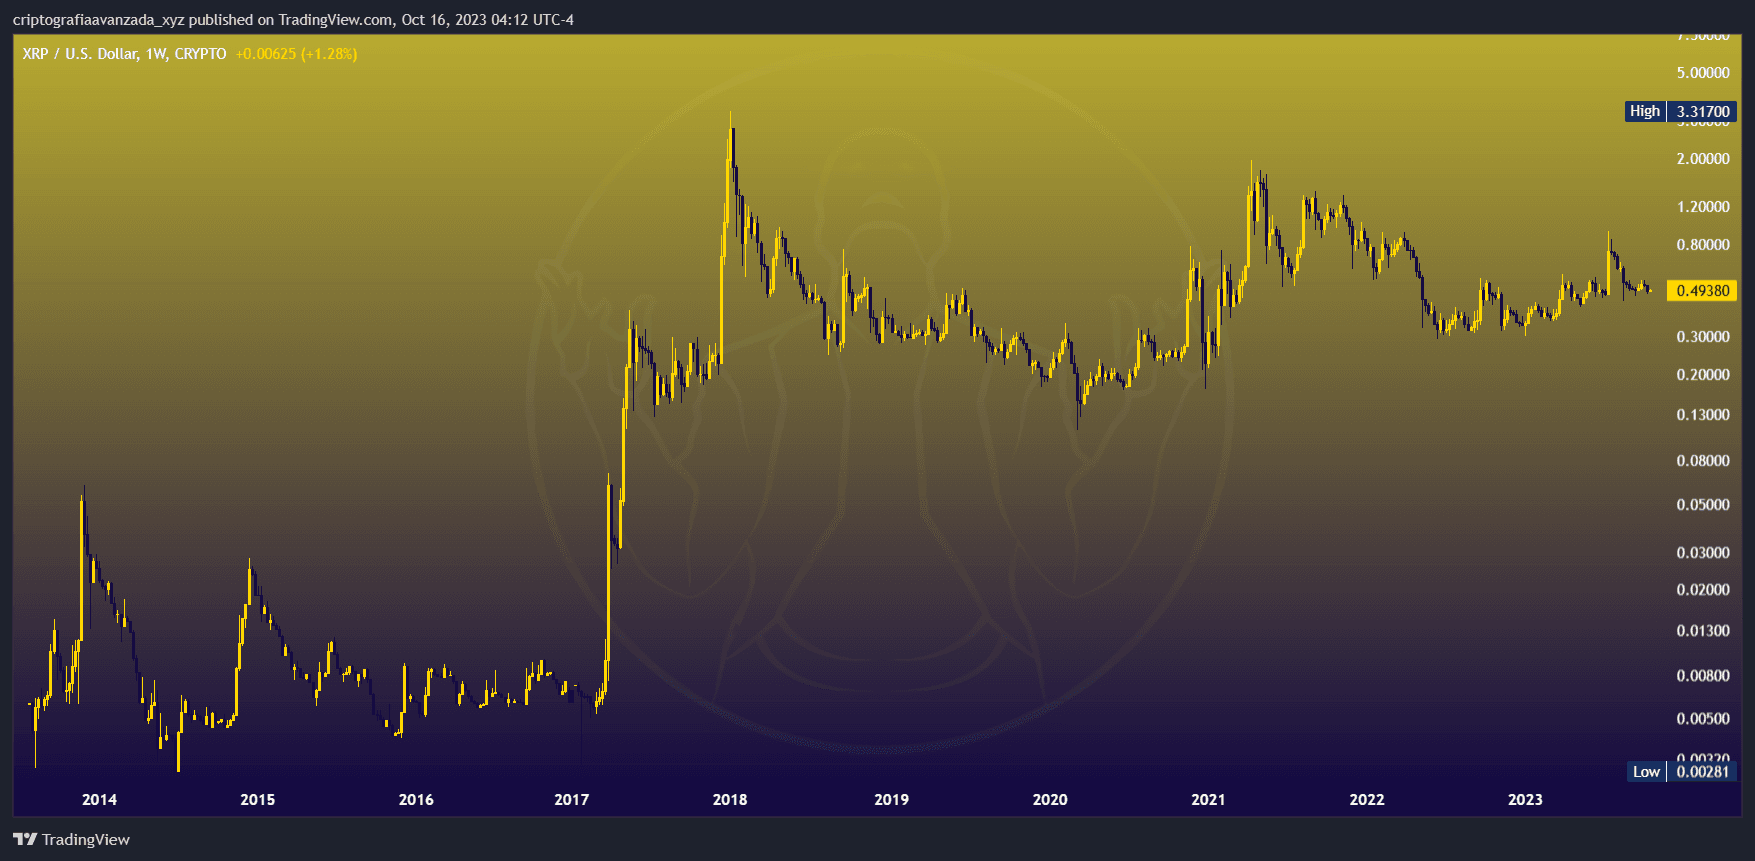Click the 2023 label on time axis
1755x861 pixels.
(1525, 799)
